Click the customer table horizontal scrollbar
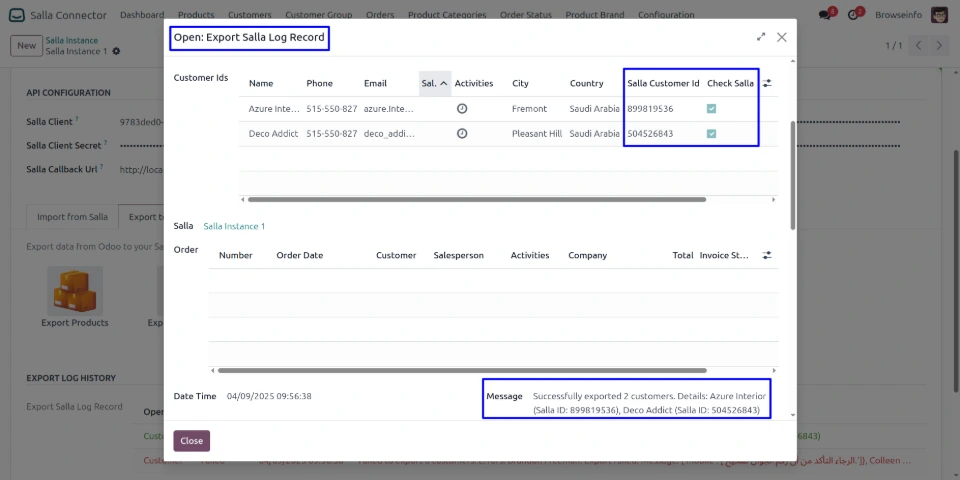 pyautogui.click(x=500, y=199)
